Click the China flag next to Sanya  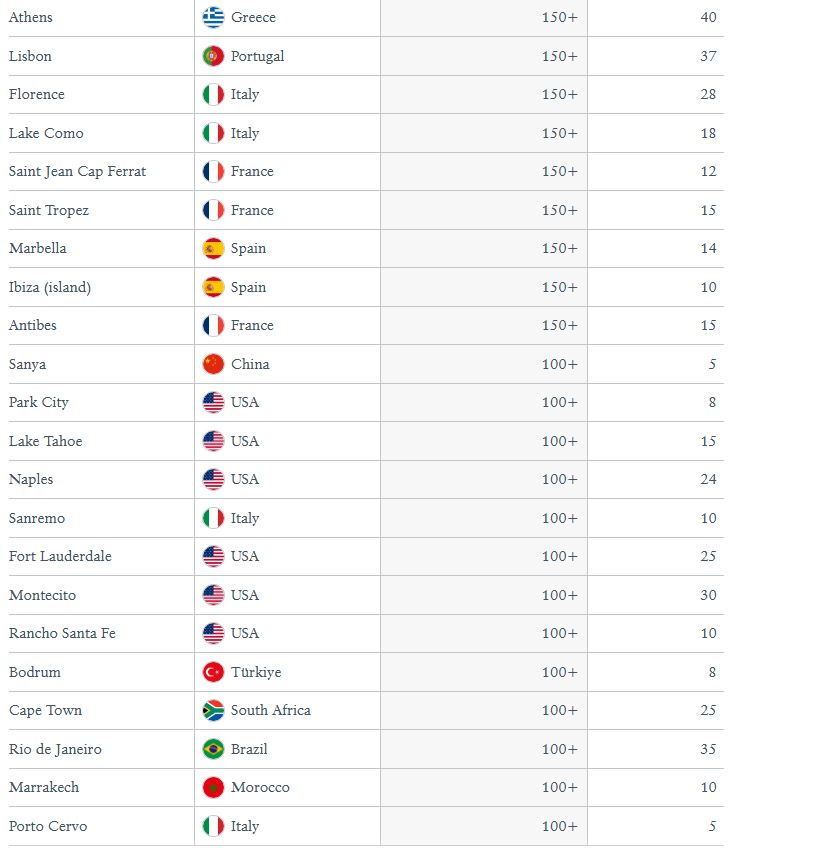tap(213, 364)
